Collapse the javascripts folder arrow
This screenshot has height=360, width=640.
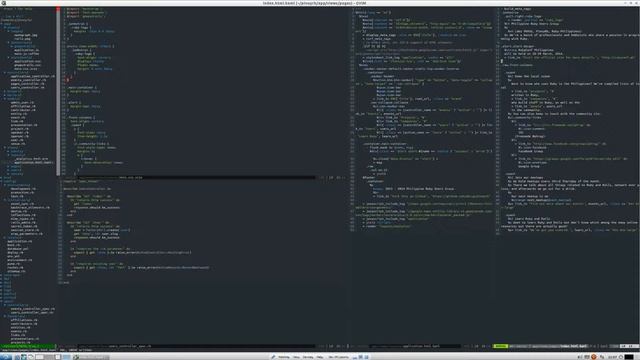coord(9,42)
